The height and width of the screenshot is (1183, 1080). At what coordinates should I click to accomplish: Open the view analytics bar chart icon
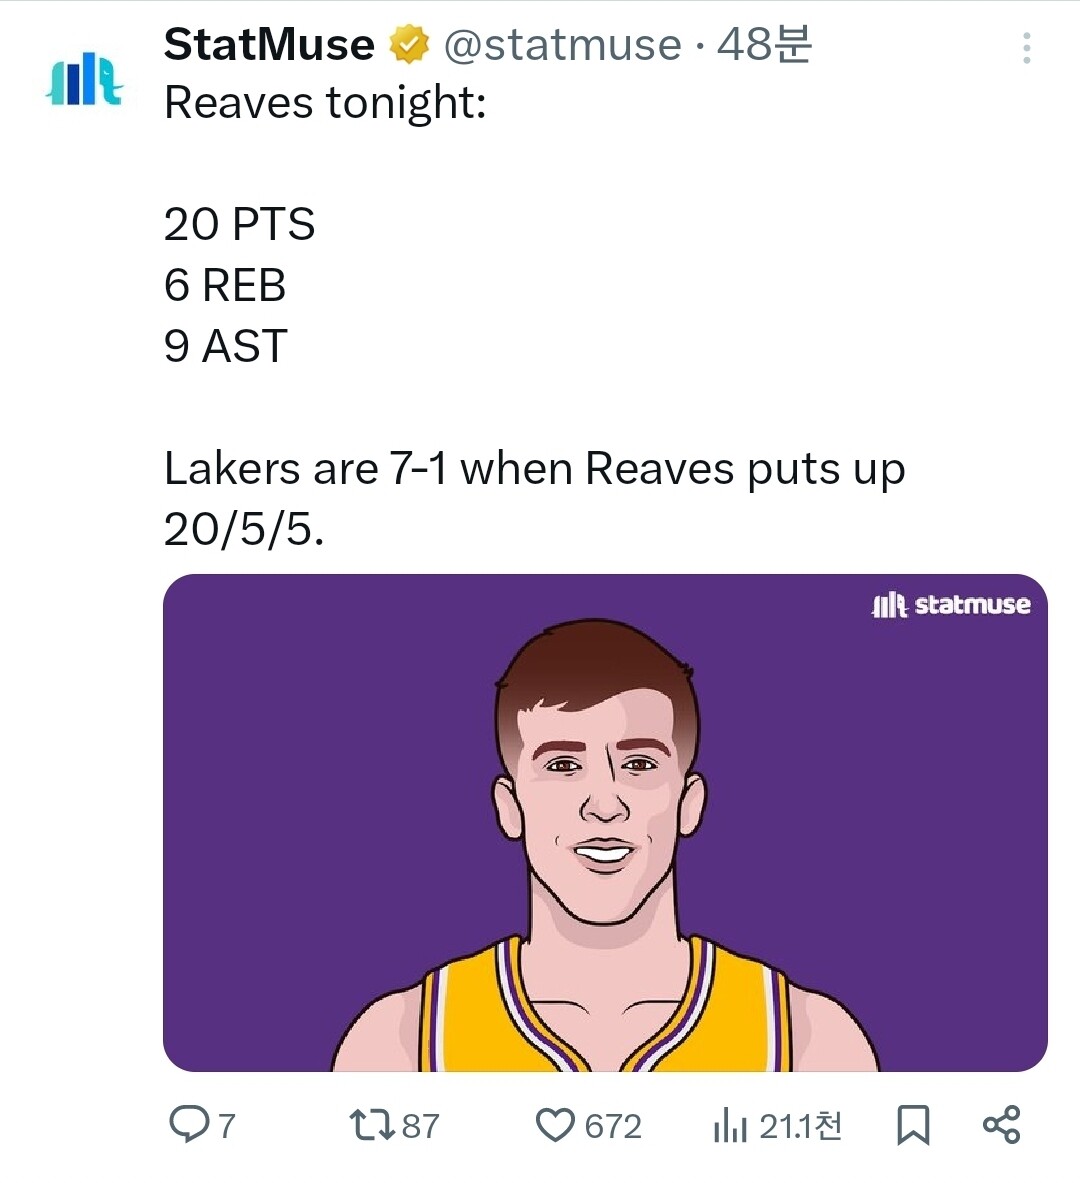730,1126
